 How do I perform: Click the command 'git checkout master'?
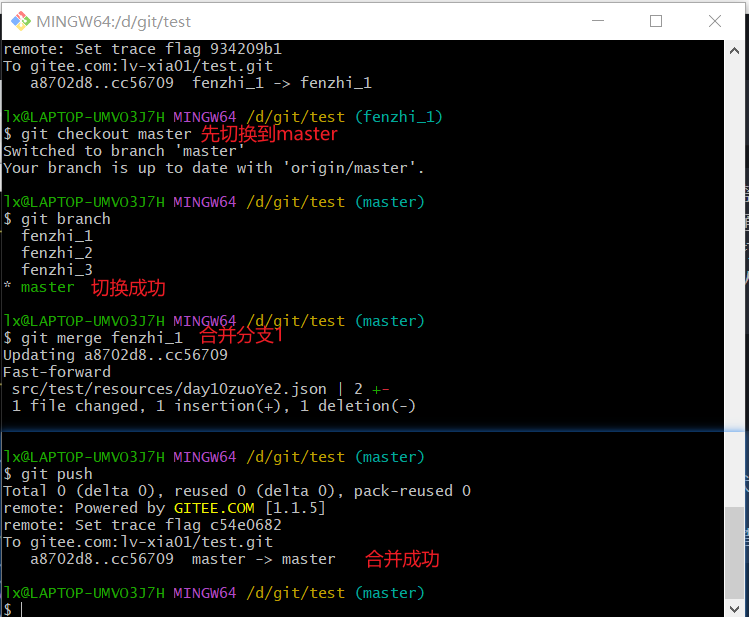[106, 134]
